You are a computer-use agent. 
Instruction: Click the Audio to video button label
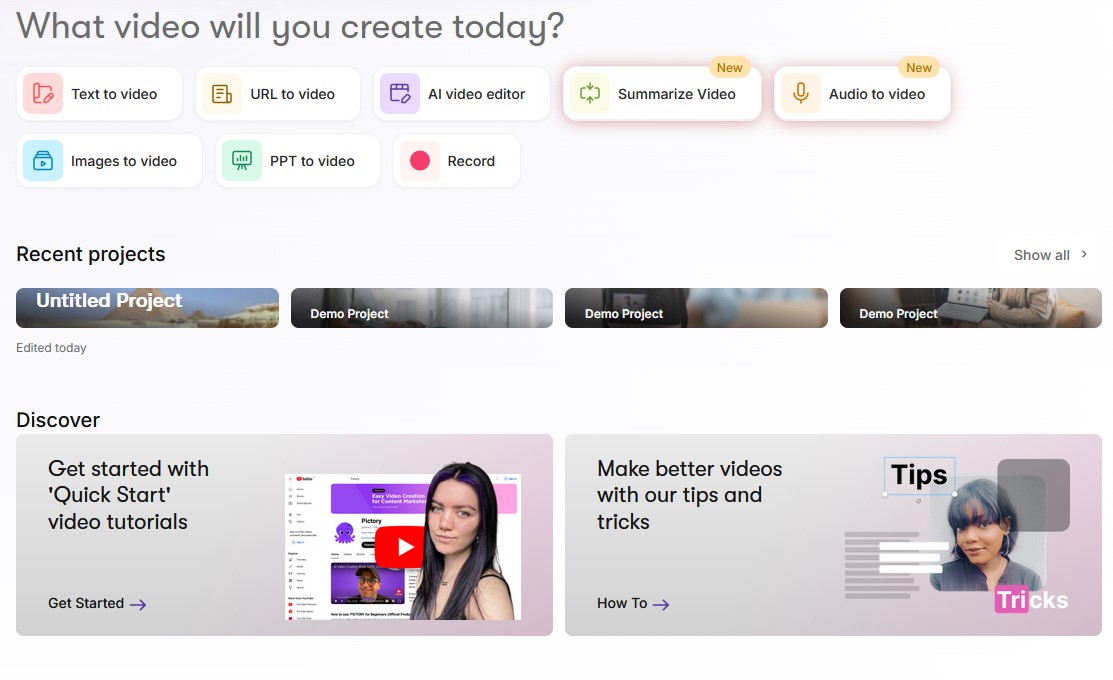point(877,94)
